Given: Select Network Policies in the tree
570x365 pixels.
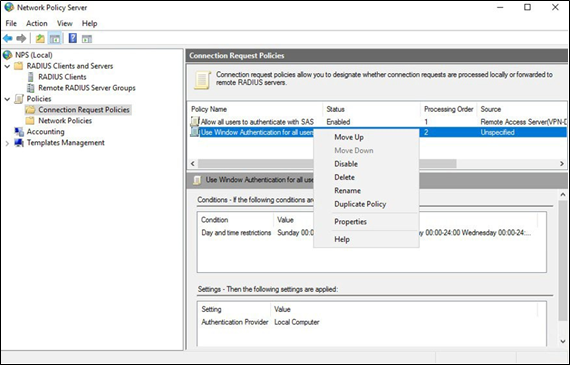Looking at the screenshot, I should point(65,121).
